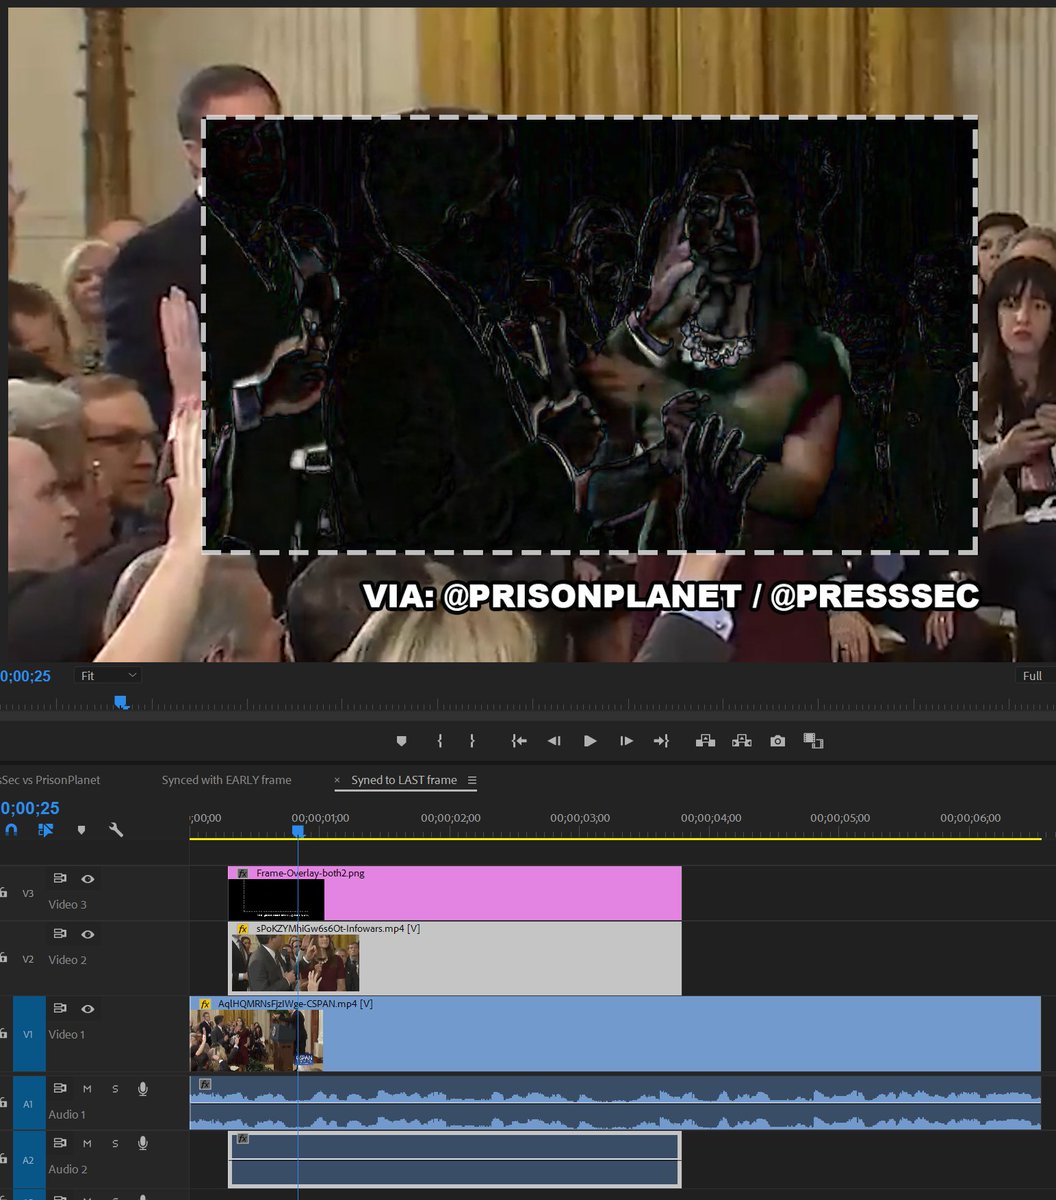Image resolution: width=1056 pixels, height=1200 pixels.
Task: Solo the Audio 2 track
Action: pyautogui.click(x=115, y=1143)
